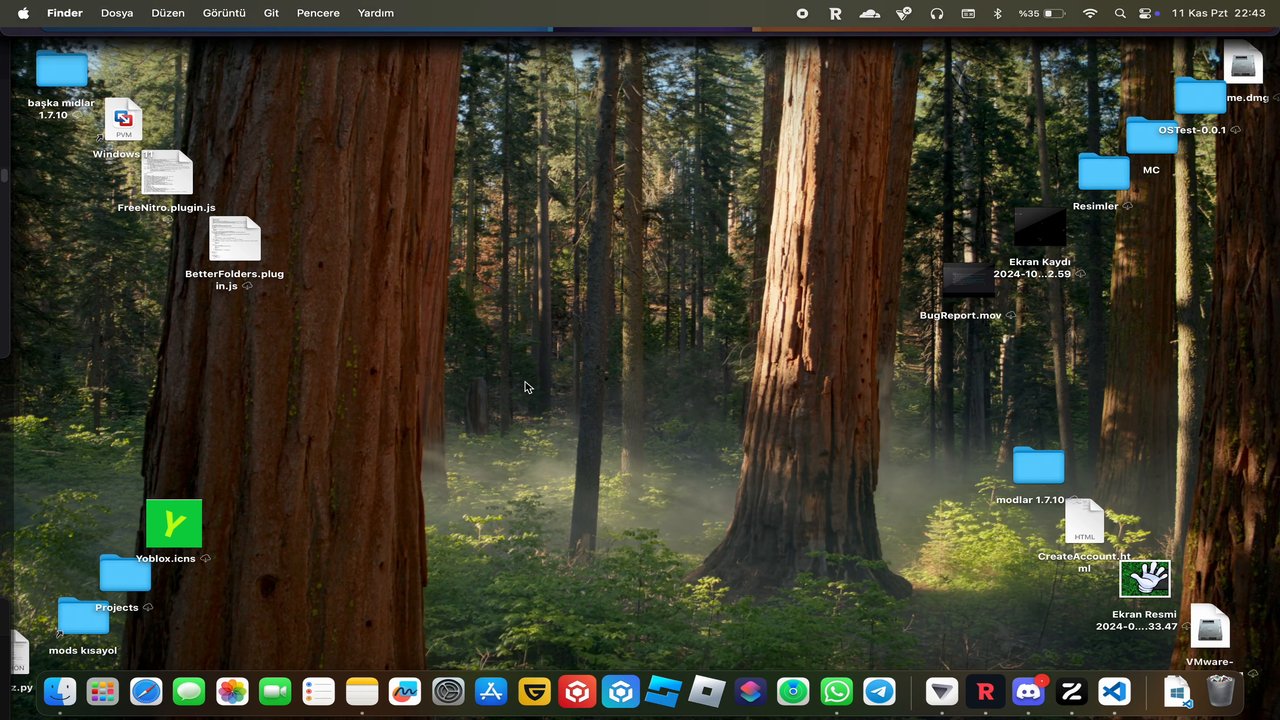This screenshot has height=720, width=1280.
Task: Click the Bluetooth status icon
Action: point(997,13)
